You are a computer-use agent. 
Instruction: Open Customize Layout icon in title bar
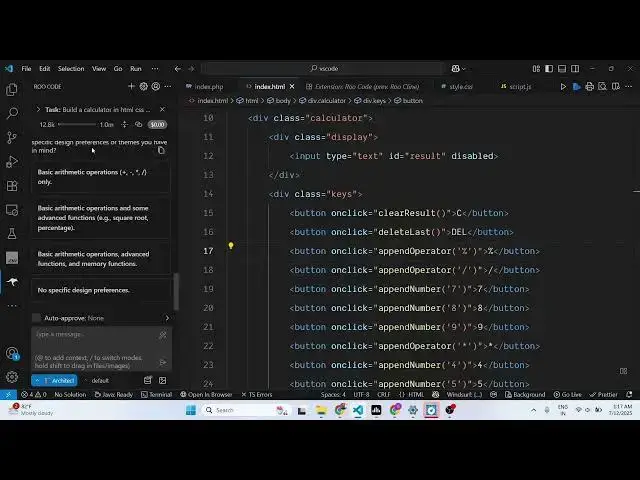pyautogui.click(x=536, y=69)
